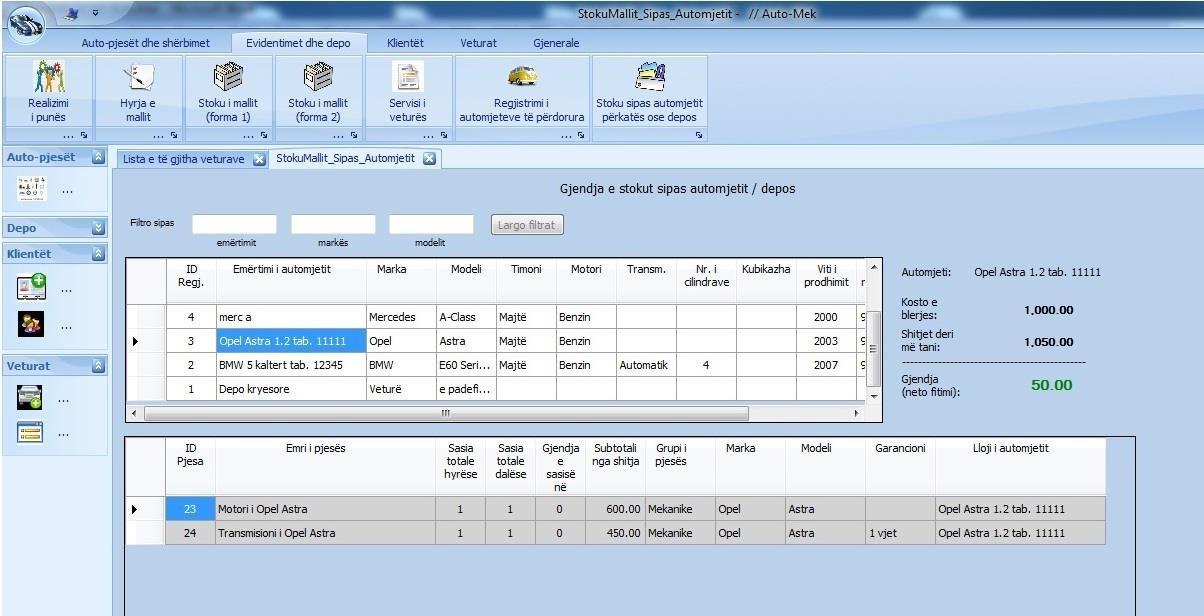
Task: Click the 450.00 subtotal cell
Action: tap(615, 533)
